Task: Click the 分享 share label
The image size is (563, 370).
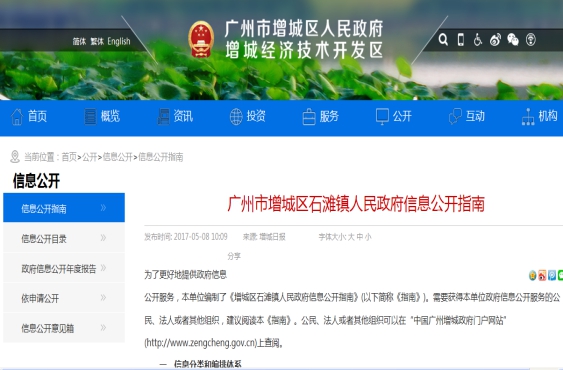Action: point(234,256)
